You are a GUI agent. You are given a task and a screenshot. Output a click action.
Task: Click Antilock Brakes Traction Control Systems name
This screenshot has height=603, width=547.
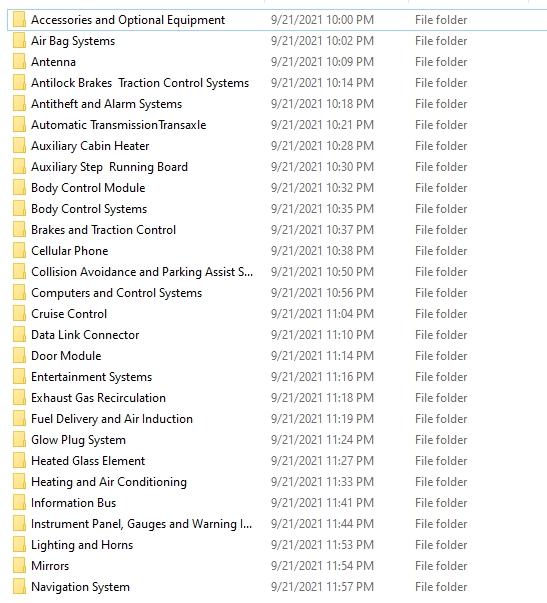(140, 83)
